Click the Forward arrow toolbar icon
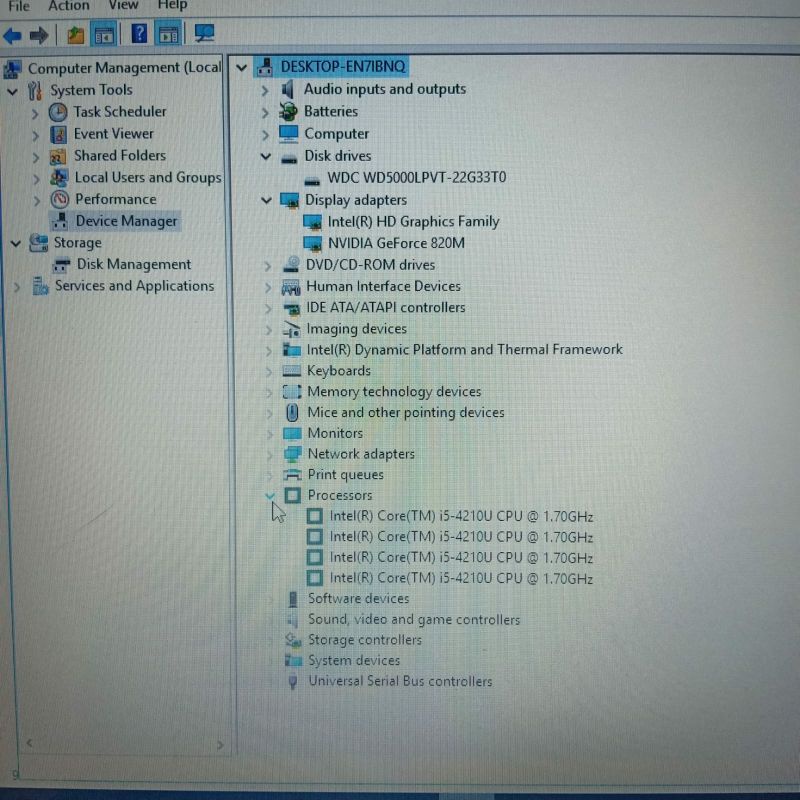Screen dimensions: 800x800 [x=40, y=36]
